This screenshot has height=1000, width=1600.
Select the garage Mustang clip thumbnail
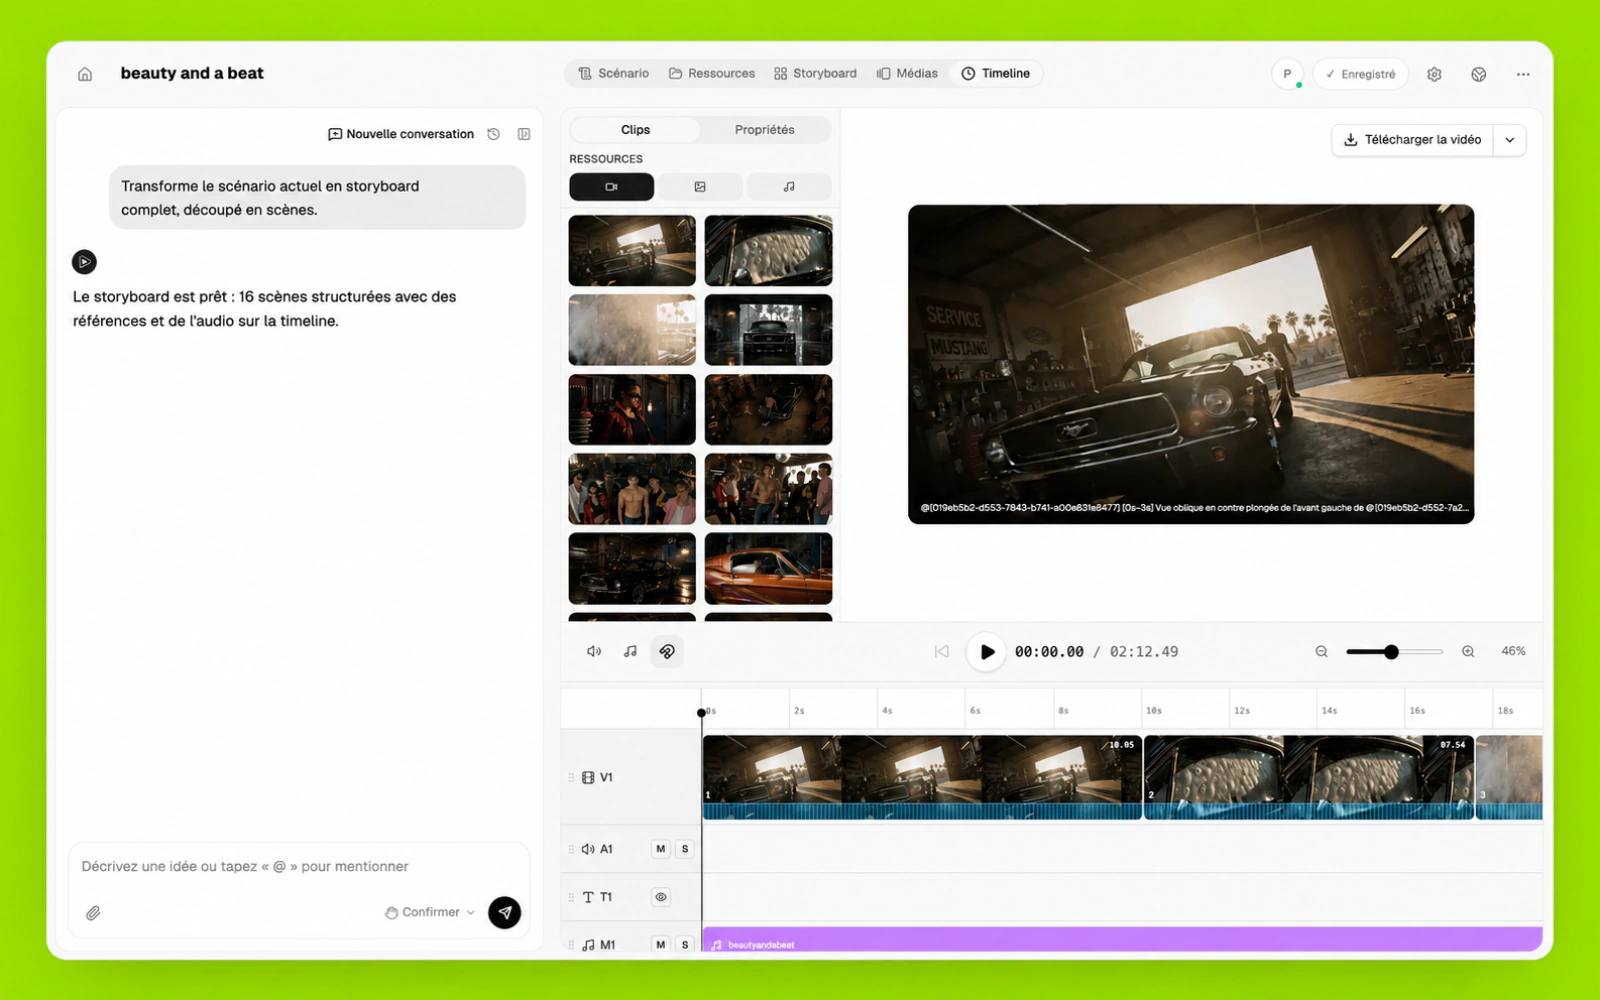click(632, 251)
